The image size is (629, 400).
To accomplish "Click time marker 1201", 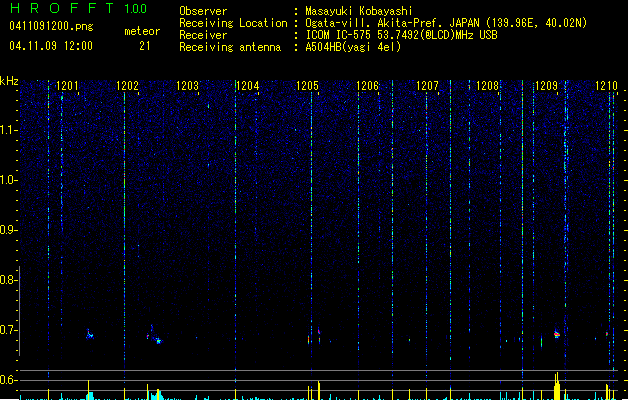I will (x=67, y=86).
